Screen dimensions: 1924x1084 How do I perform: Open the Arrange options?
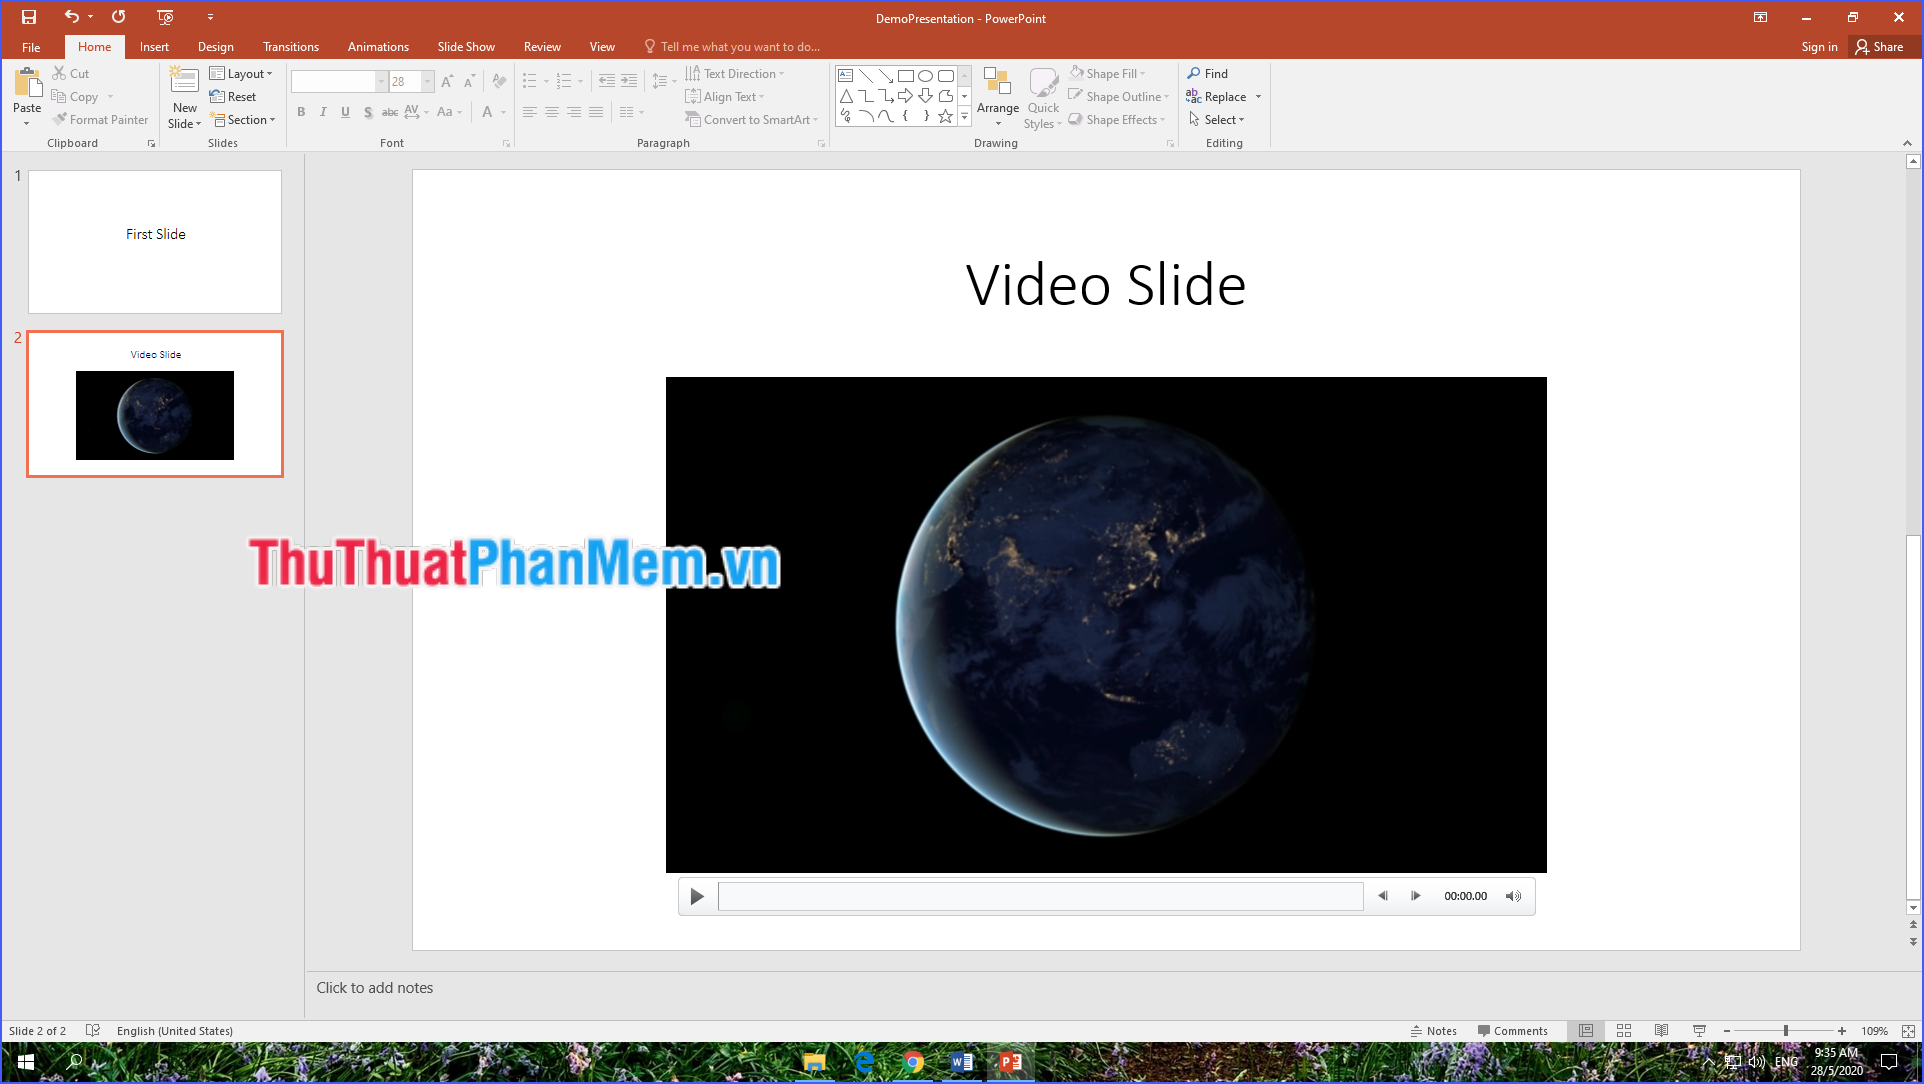pos(996,96)
